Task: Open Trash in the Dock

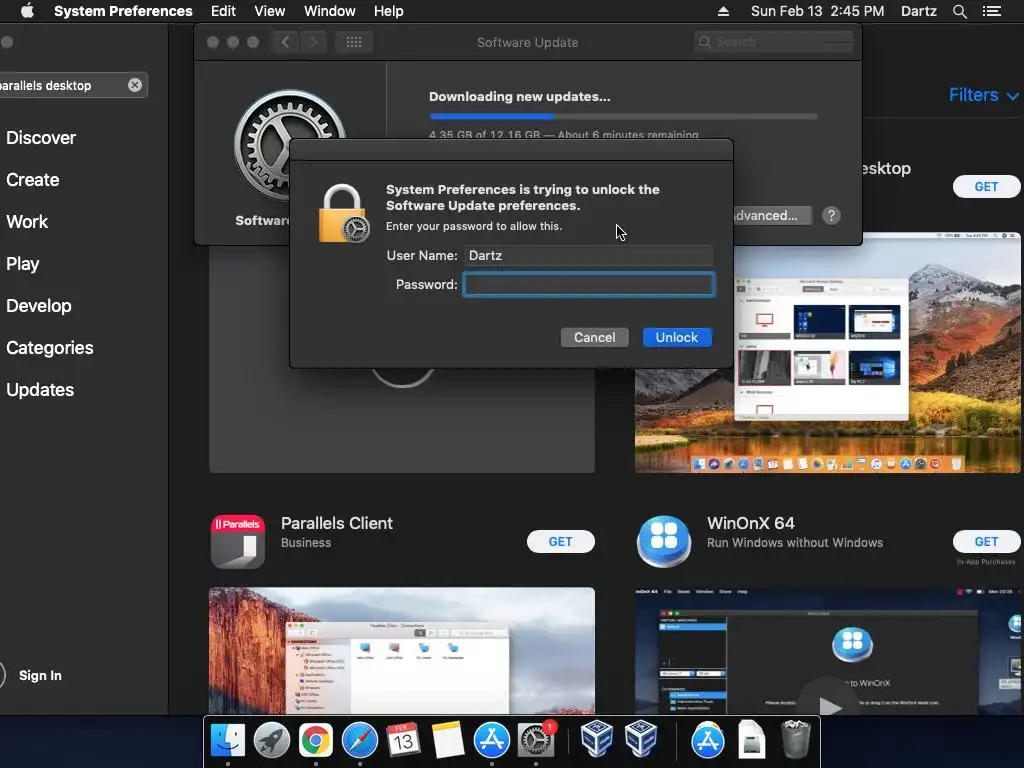Action: (x=795, y=740)
